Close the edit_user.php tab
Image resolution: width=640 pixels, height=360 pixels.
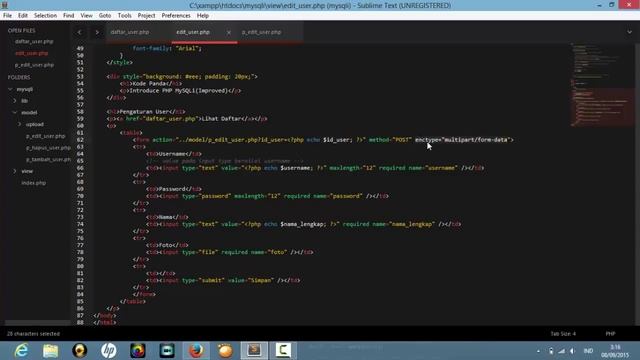pos(229,32)
